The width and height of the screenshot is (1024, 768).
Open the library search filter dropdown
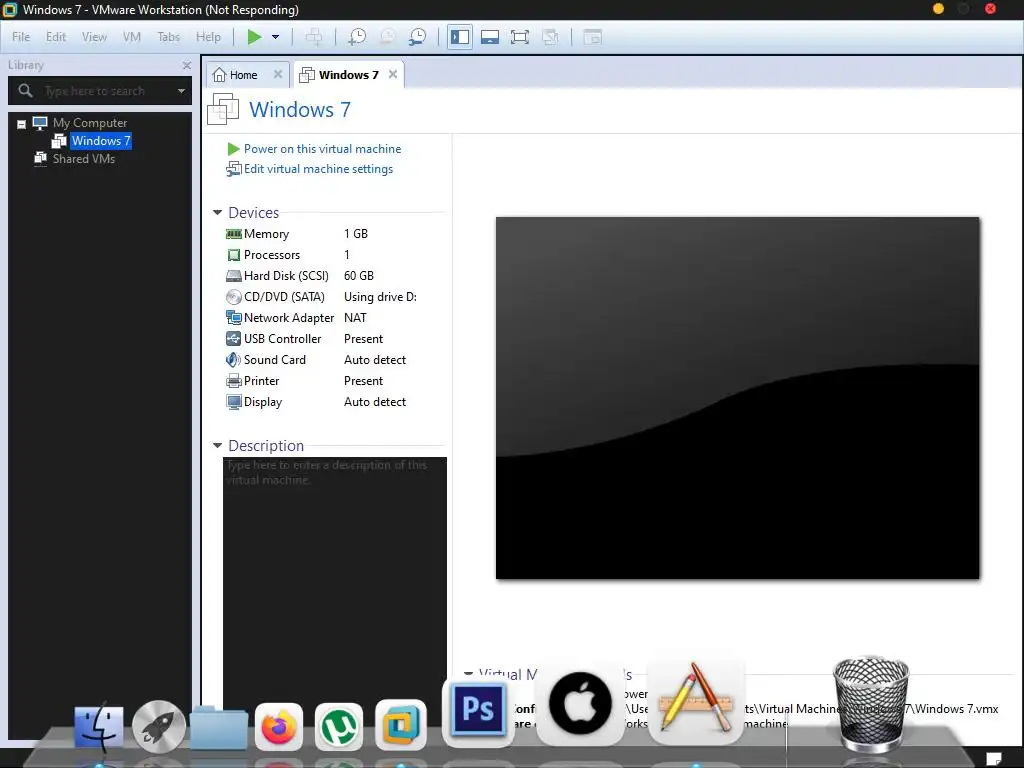pyautogui.click(x=181, y=91)
